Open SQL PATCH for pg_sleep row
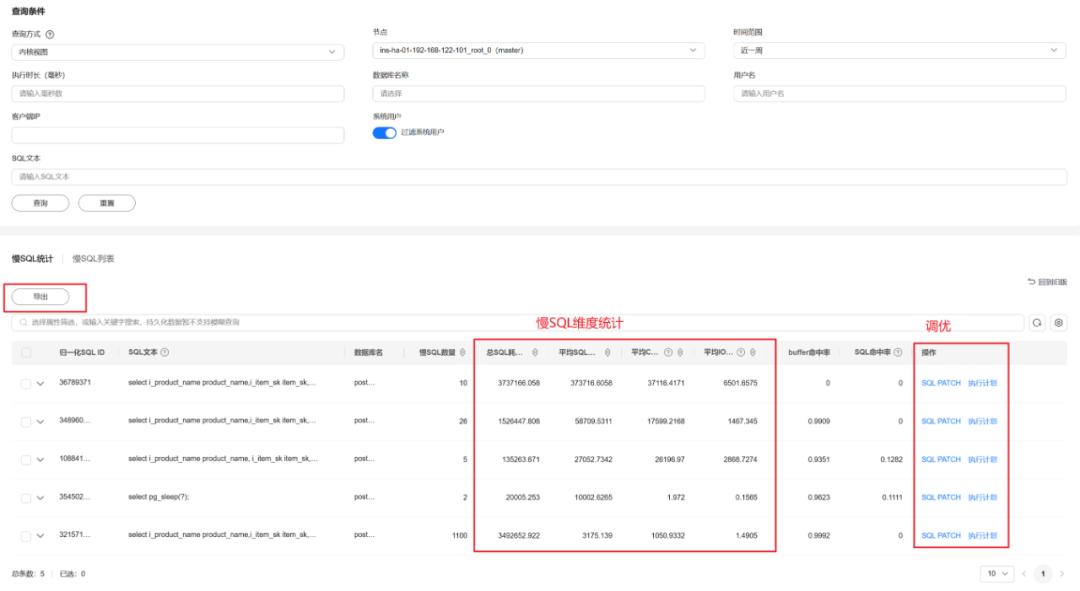This screenshot has width=1080, height=591. [x=941, y=497]
